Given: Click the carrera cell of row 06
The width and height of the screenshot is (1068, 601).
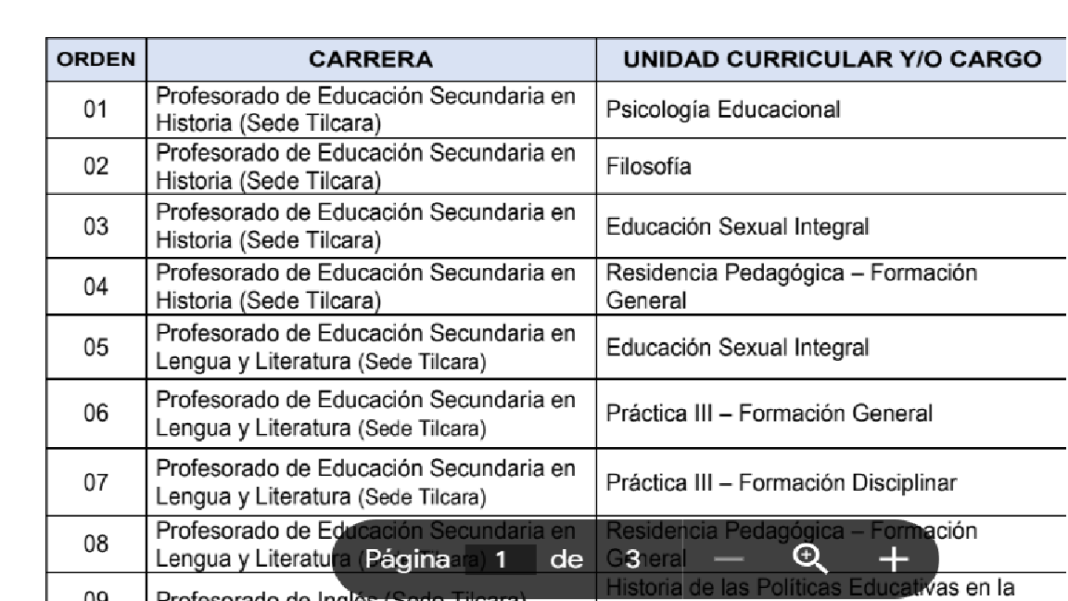Looking at the screenshot, I should [x=371, y=414].
